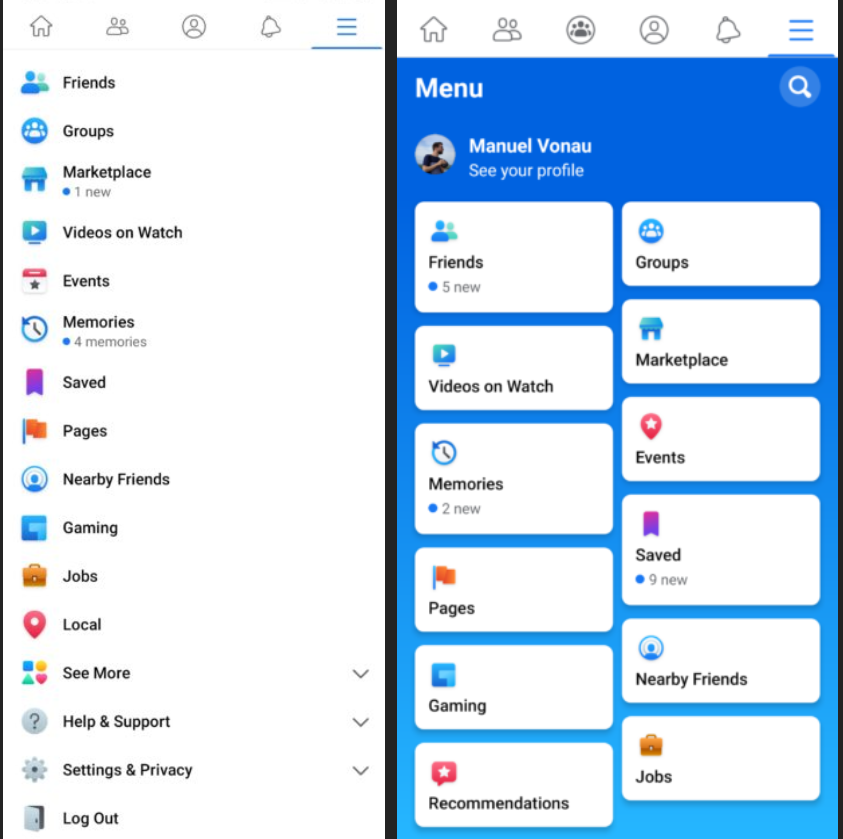Image resolution: width=843 pixels, height=839 pixels.
Task: Open Friends card with 5 new
Action: pyautogui.click(x=513, y=257)
